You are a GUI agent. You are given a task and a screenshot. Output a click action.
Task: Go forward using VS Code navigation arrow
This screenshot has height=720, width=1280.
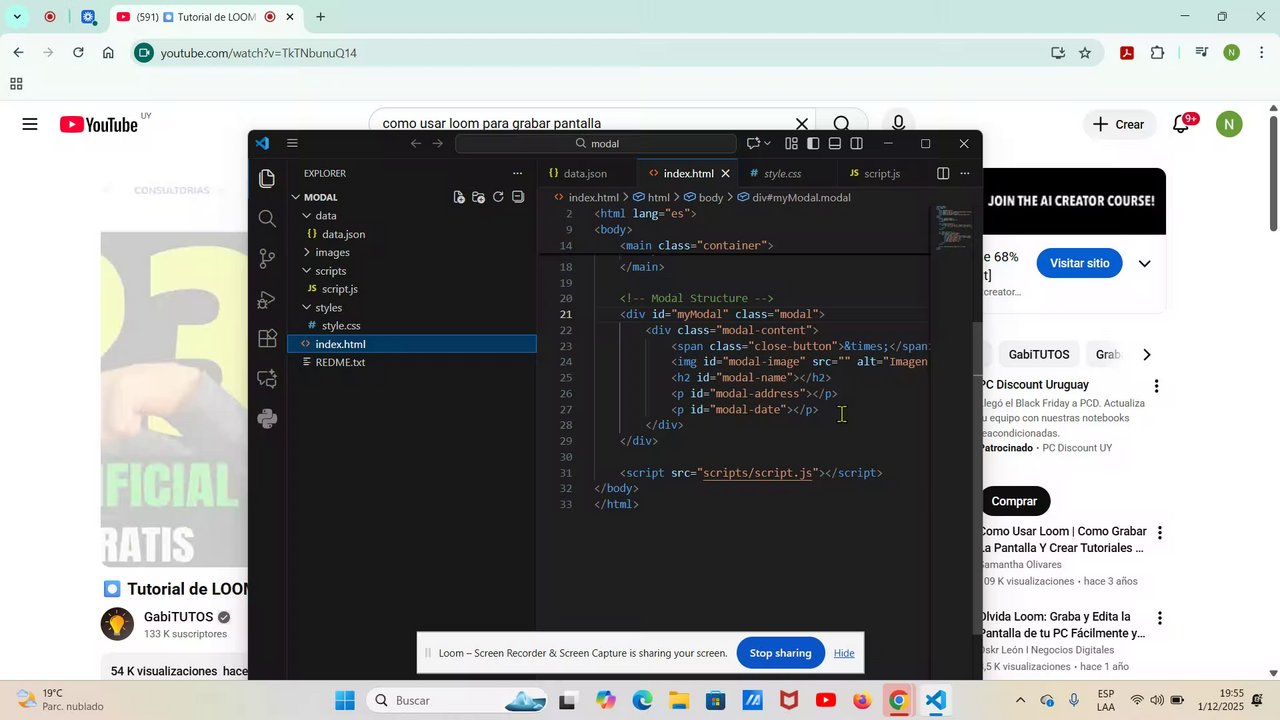(x=437, y=144)
